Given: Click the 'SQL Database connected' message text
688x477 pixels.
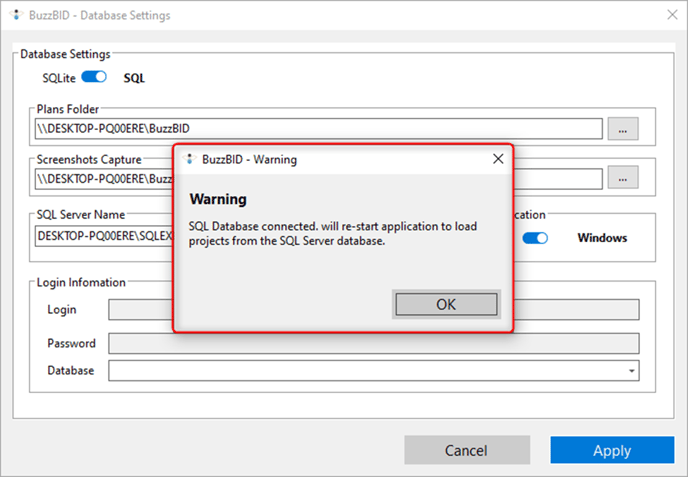Looking at the screenshot, I should (333, 233).
